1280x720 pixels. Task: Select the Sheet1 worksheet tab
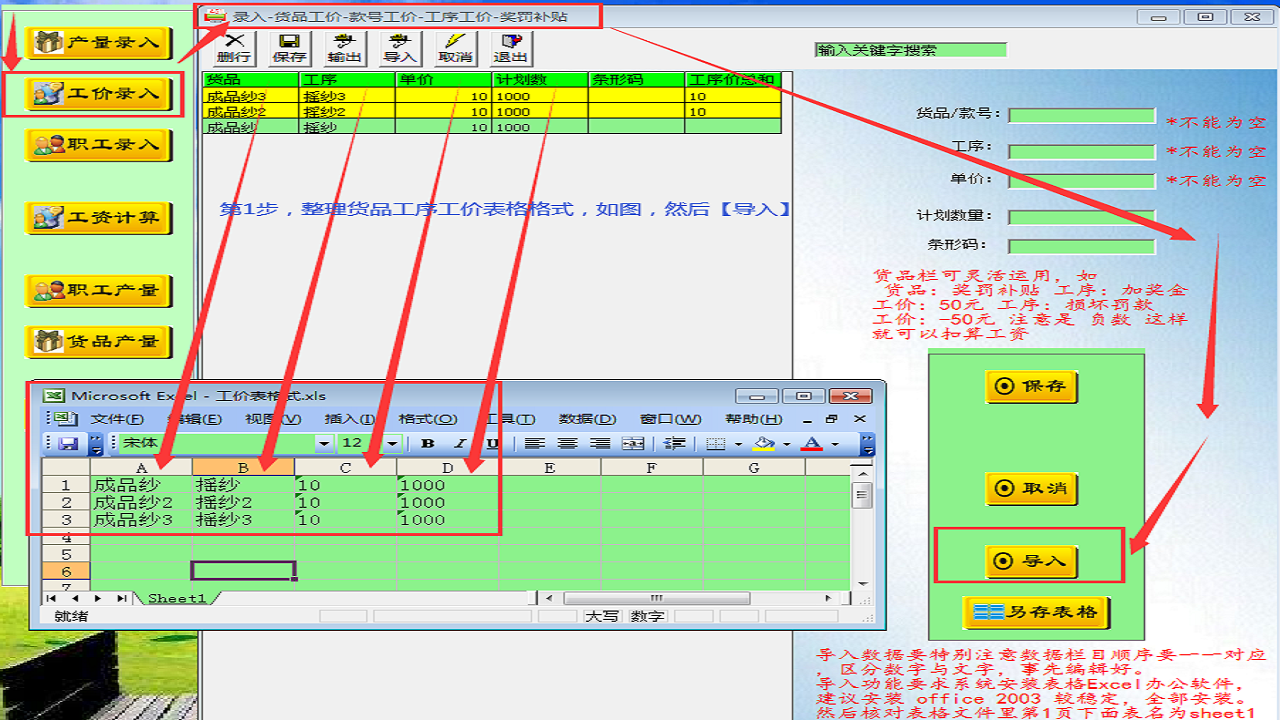tap(177, 598)
